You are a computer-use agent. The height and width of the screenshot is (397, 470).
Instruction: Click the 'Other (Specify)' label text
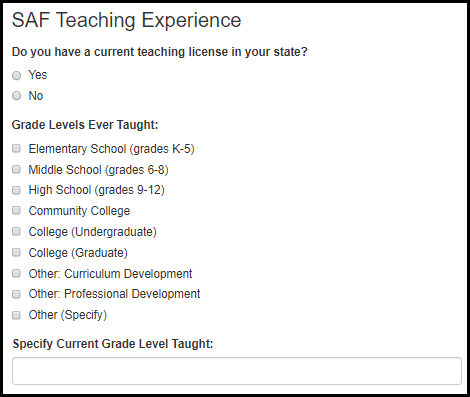pos(68,315)
